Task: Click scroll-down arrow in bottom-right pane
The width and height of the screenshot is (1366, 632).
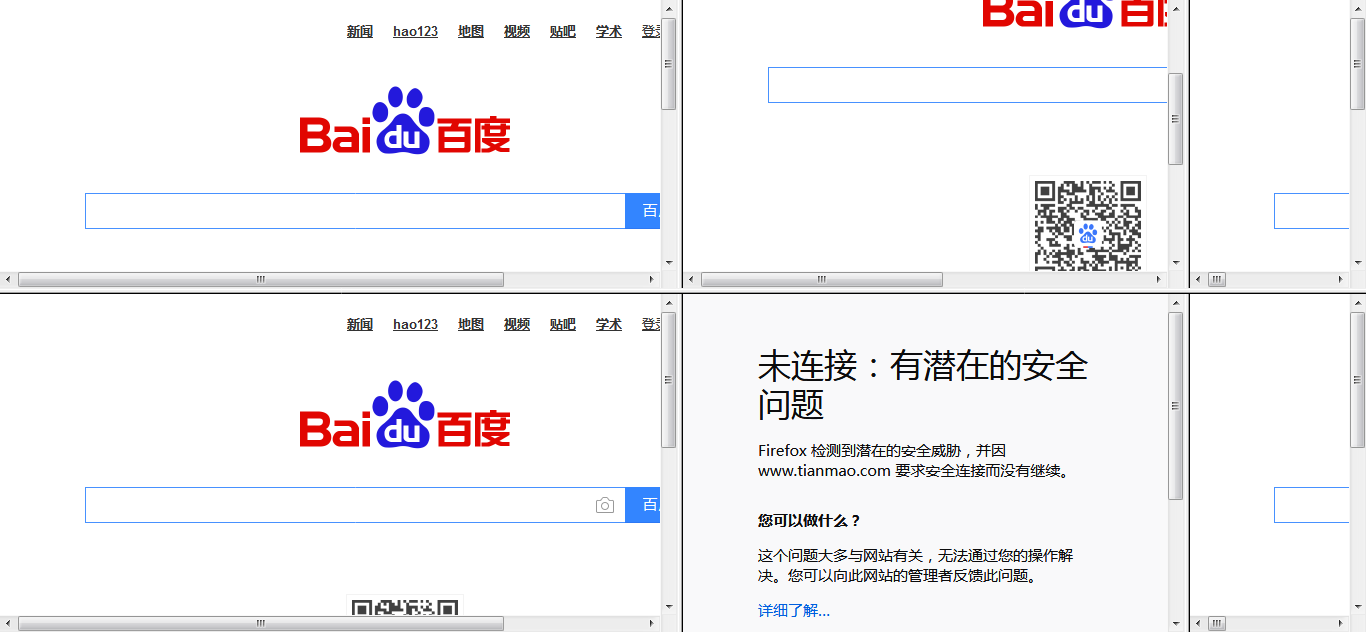Action: [x=1358, y=607]
